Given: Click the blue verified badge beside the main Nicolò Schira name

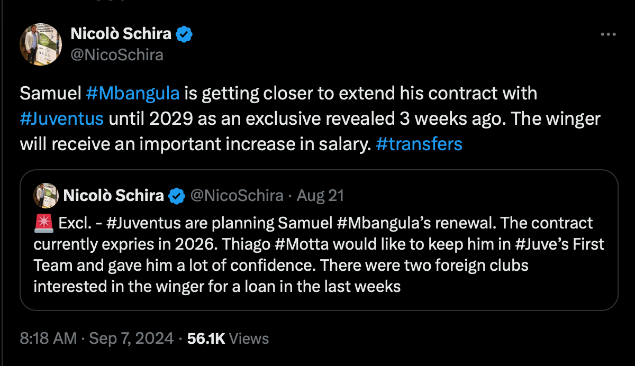Looking at the screenshot, I should click(x=184, y=34).
